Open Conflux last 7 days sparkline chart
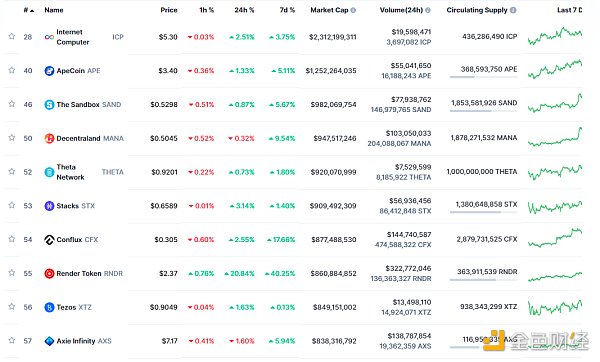This screenshot has width=600, height=362. [555, 238]
